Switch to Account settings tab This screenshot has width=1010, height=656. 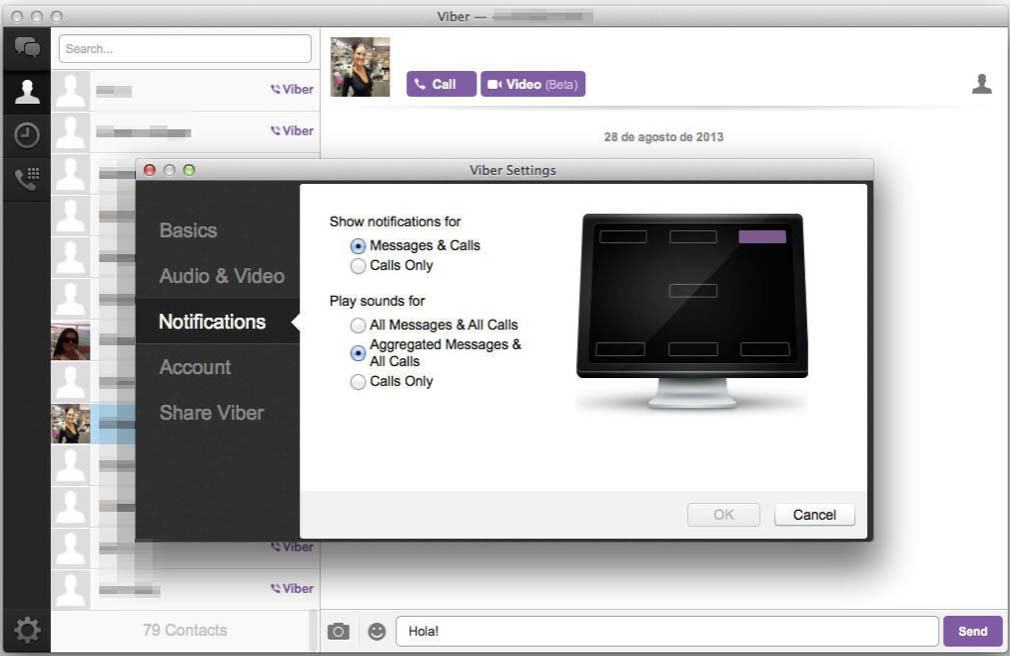click(x=195, y=367)
